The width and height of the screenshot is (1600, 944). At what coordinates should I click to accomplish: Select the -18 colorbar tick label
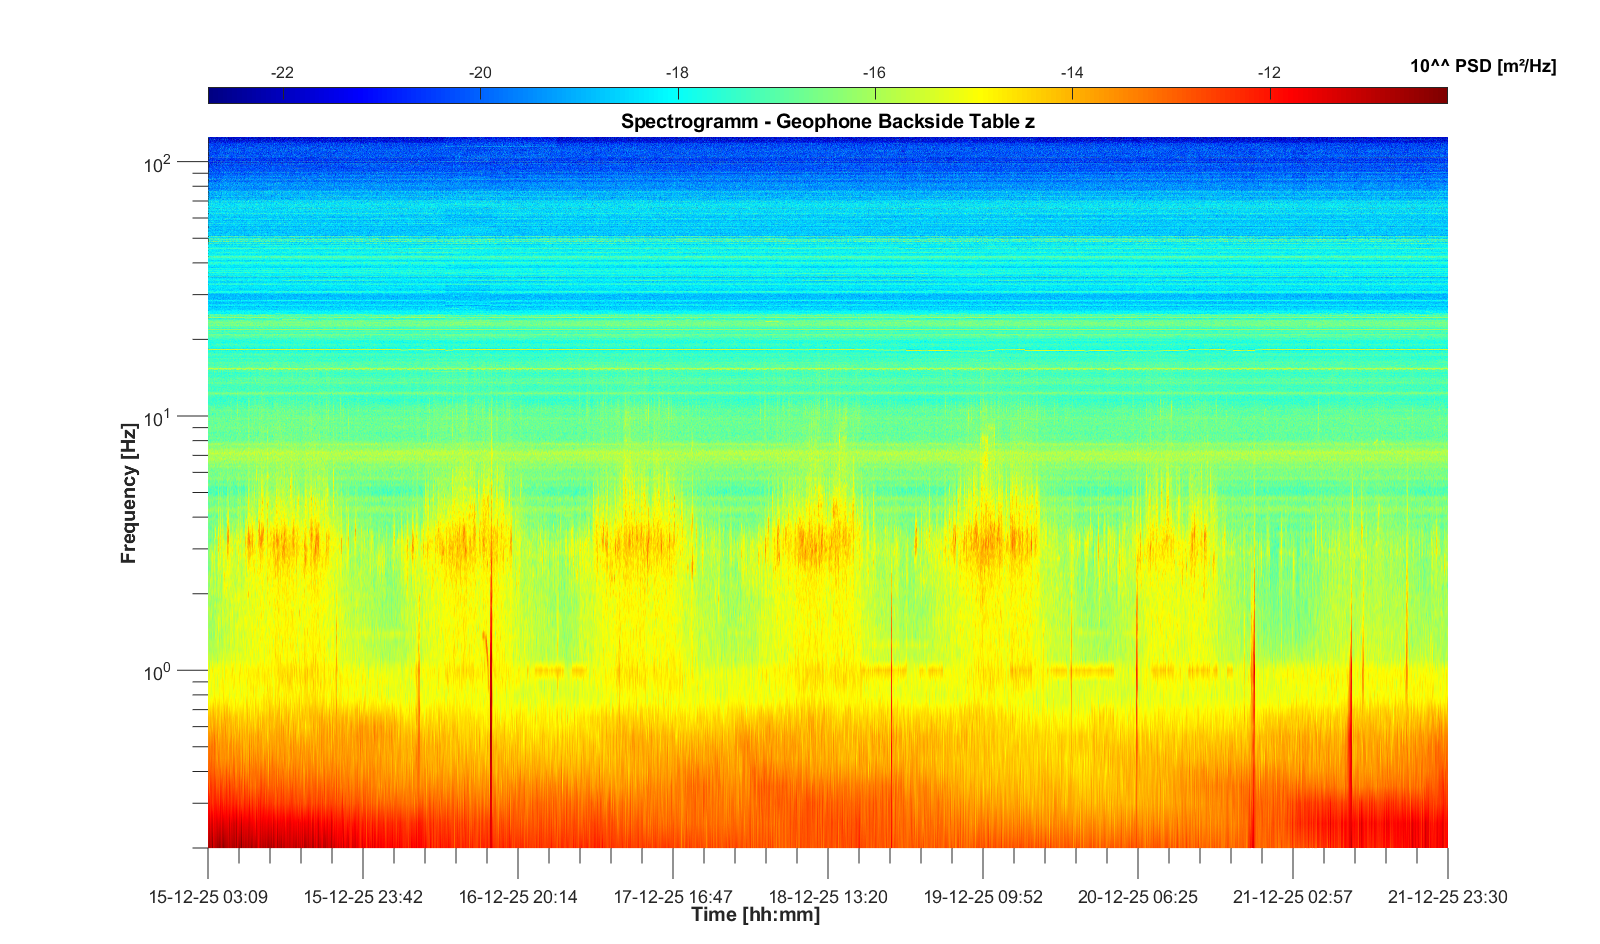coord(677,73)
